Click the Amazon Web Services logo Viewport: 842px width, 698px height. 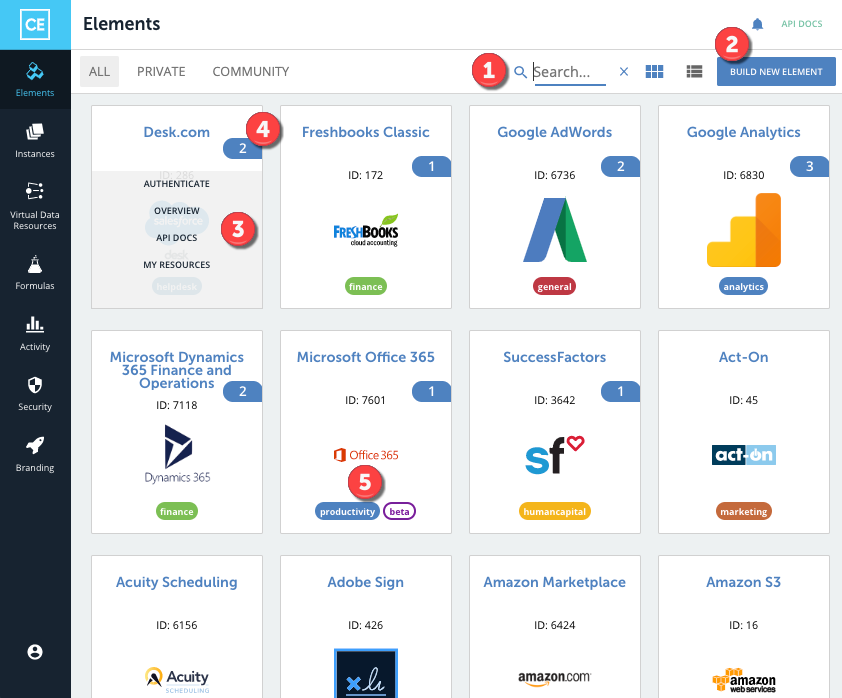[744, 680]
